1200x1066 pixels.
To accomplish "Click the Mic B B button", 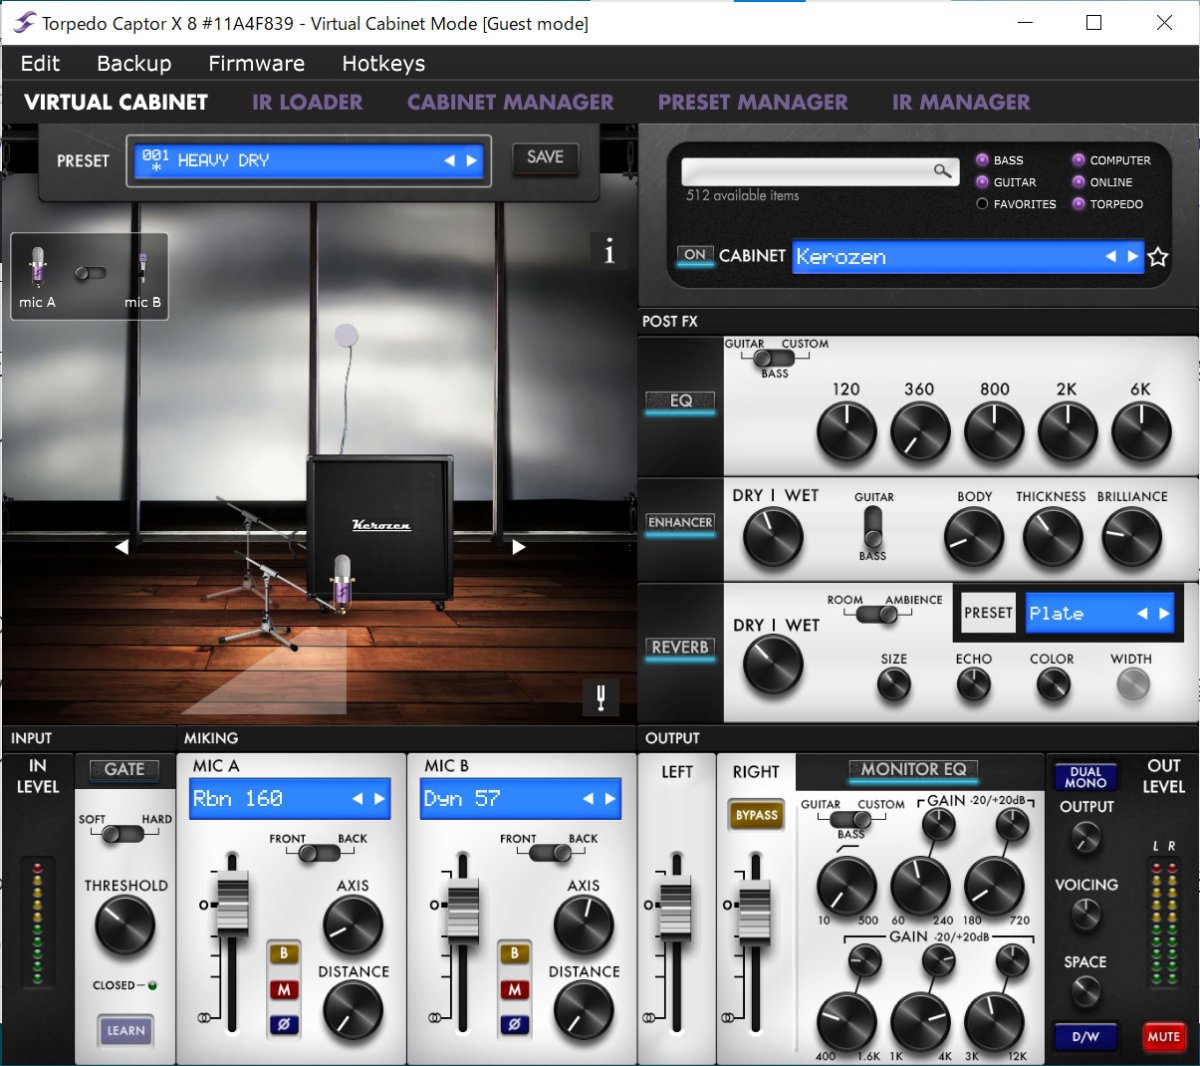I will 515,954.
